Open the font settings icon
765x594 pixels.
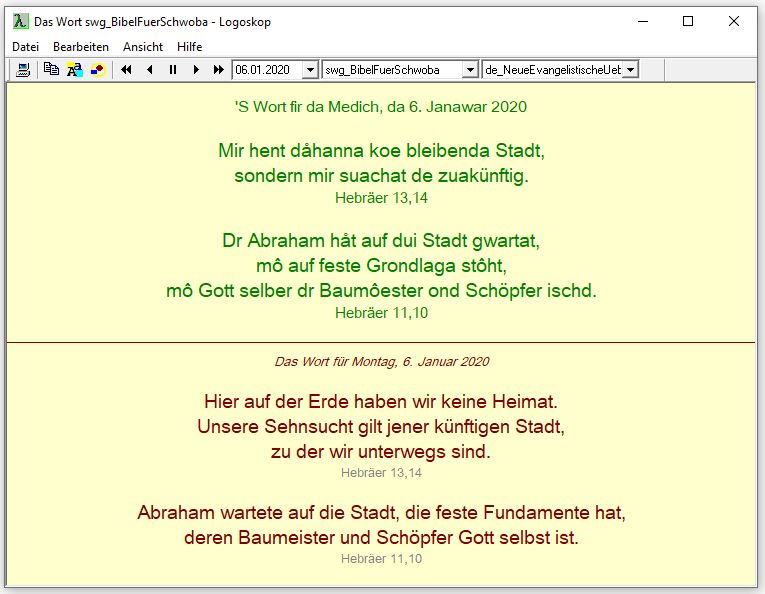point(75,70)
